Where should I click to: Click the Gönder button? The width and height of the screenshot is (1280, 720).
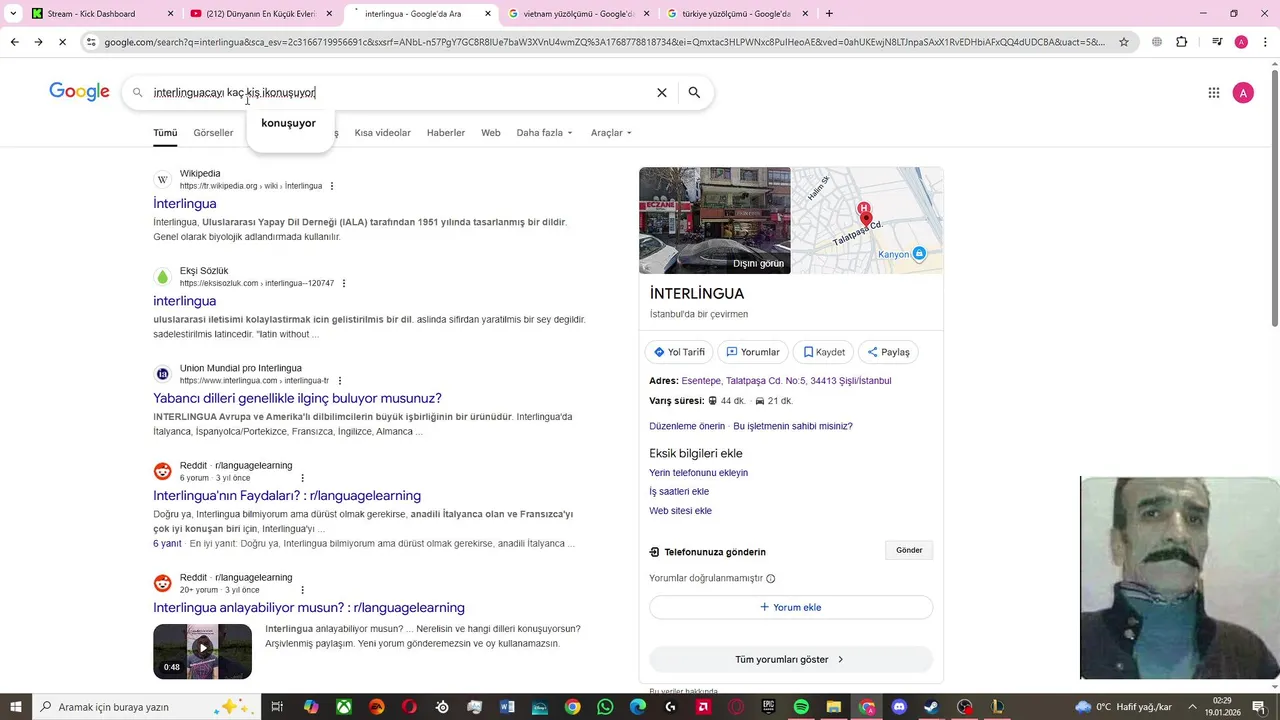909,550
